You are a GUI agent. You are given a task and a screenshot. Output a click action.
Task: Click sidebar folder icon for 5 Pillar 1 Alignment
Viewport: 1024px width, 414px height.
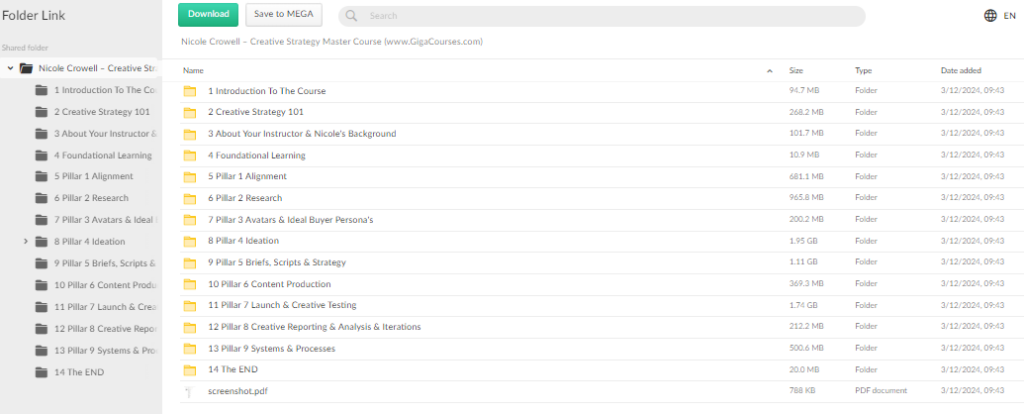pos(41,176)
